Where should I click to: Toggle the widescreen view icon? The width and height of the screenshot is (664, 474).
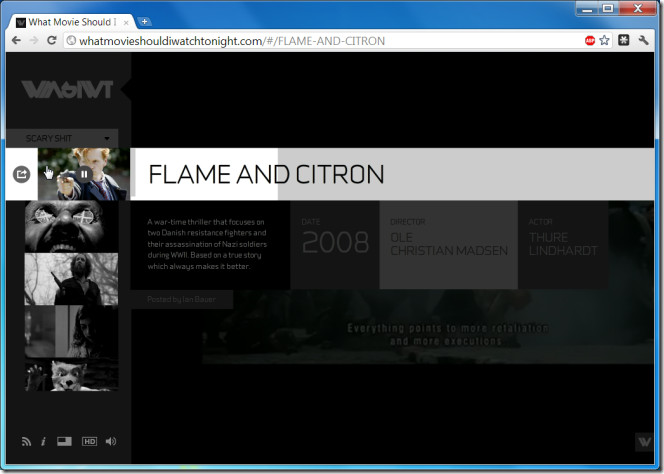coord(64,441)
